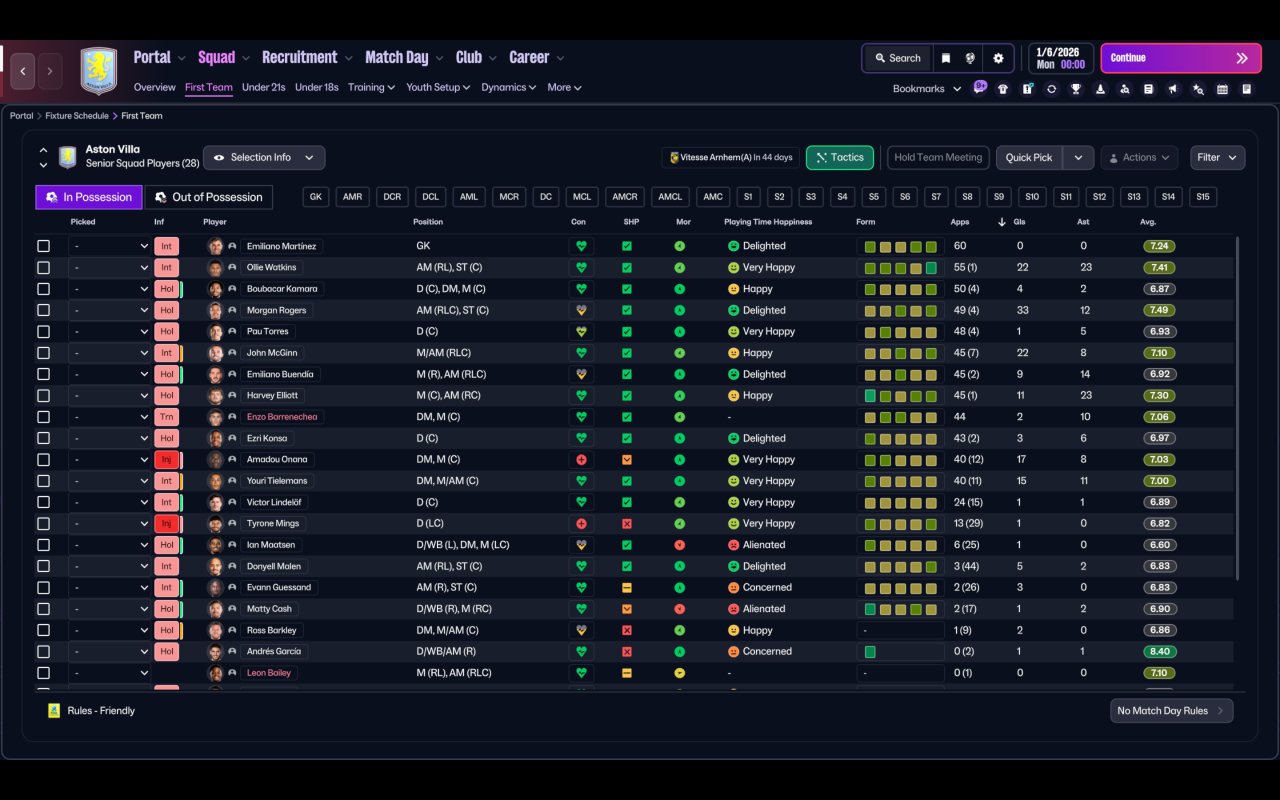This screenshot has height=800, width=1280.
Task: Go back with the left arrow button
Action: (23, 71)
